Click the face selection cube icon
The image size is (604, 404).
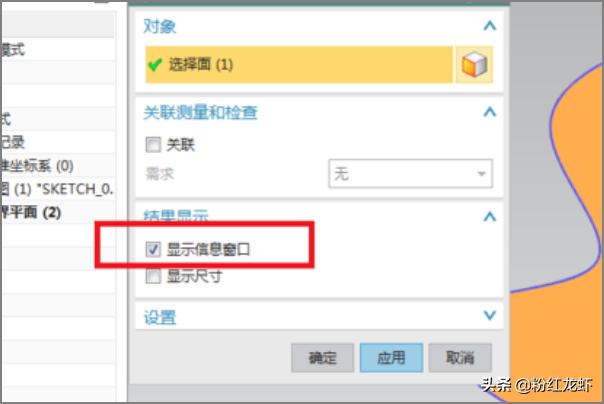click(474, 65)
